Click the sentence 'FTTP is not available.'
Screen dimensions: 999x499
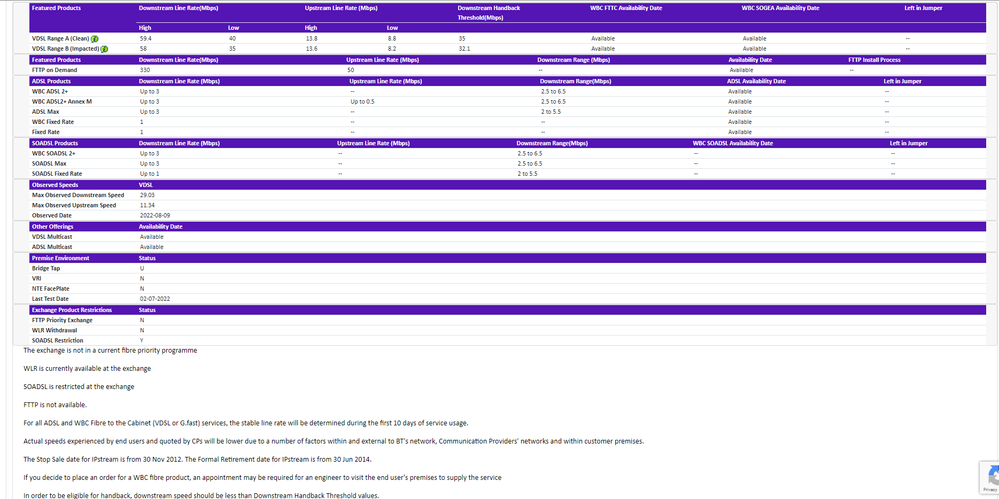pyautogui.click(x=55, y=405)
